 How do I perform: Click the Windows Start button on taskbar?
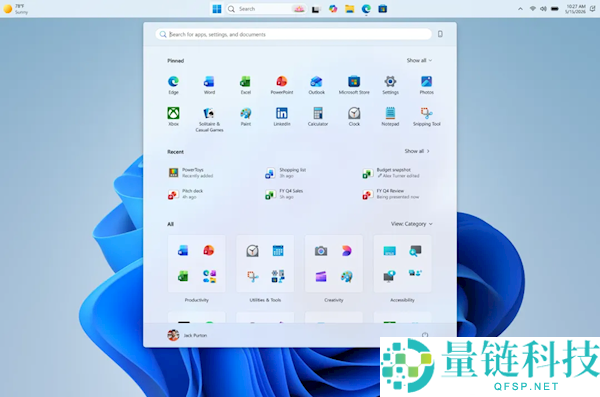pos(217,9)
